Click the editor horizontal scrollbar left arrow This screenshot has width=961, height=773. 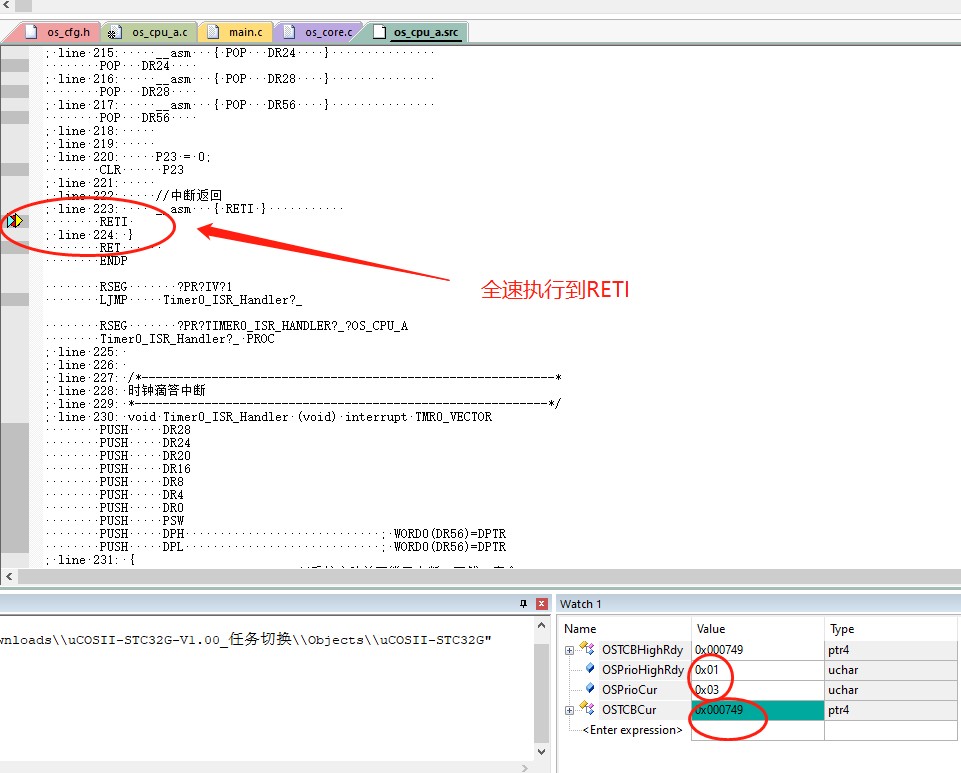[x=9, y=576]
